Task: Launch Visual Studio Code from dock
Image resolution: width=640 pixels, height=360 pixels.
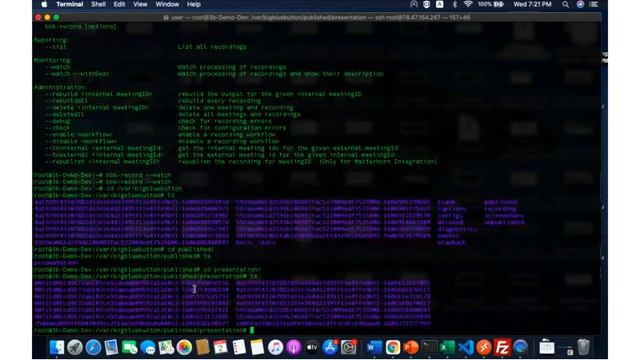Action: tap(466, 347)
